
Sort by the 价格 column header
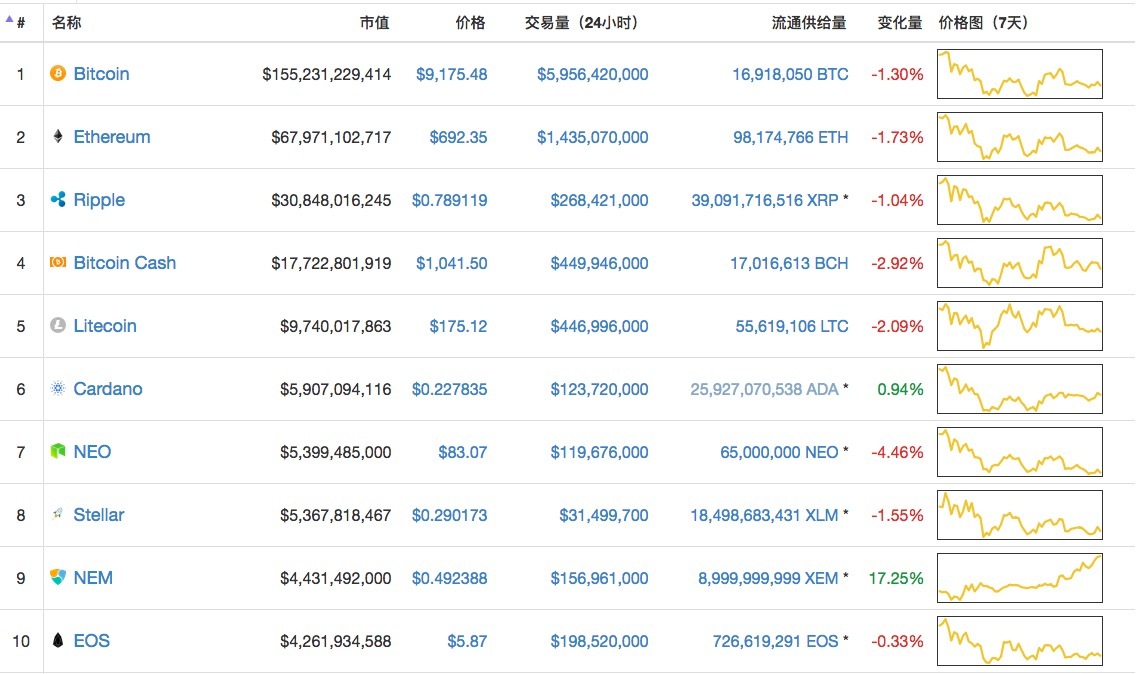pos(470,23)
